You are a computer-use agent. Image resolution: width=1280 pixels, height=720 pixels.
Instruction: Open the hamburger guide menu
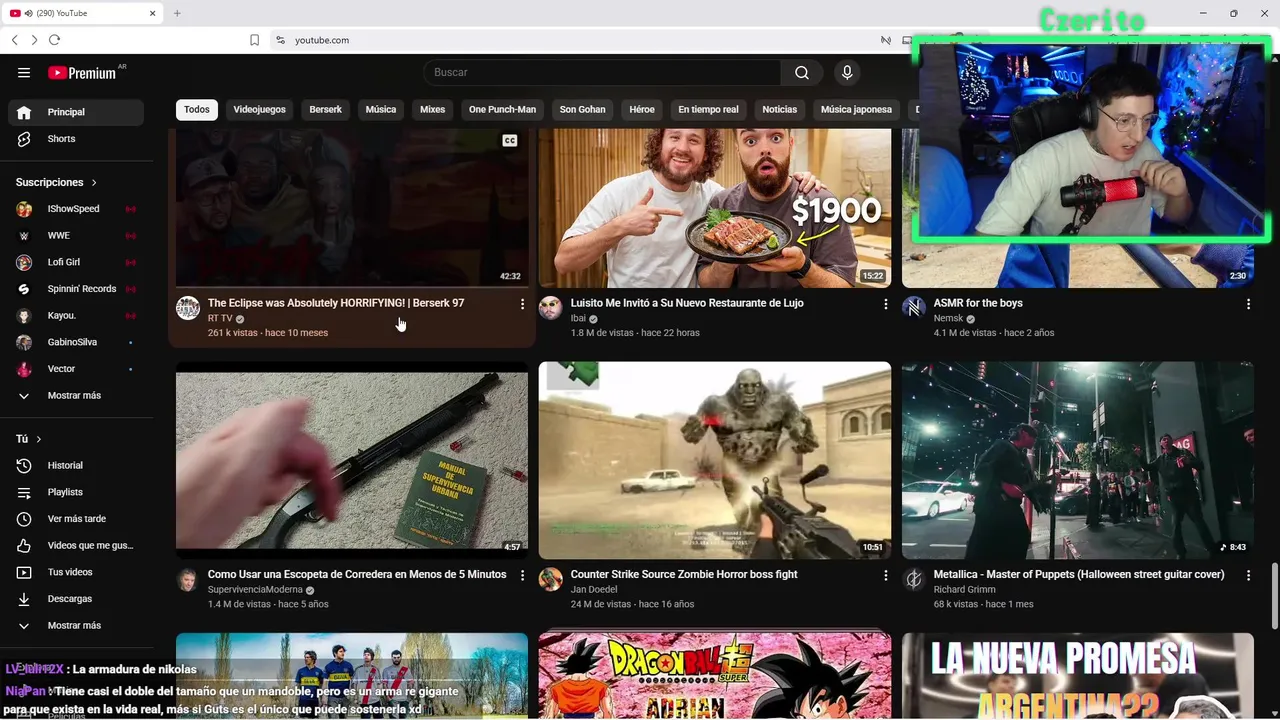click(24, 73)
